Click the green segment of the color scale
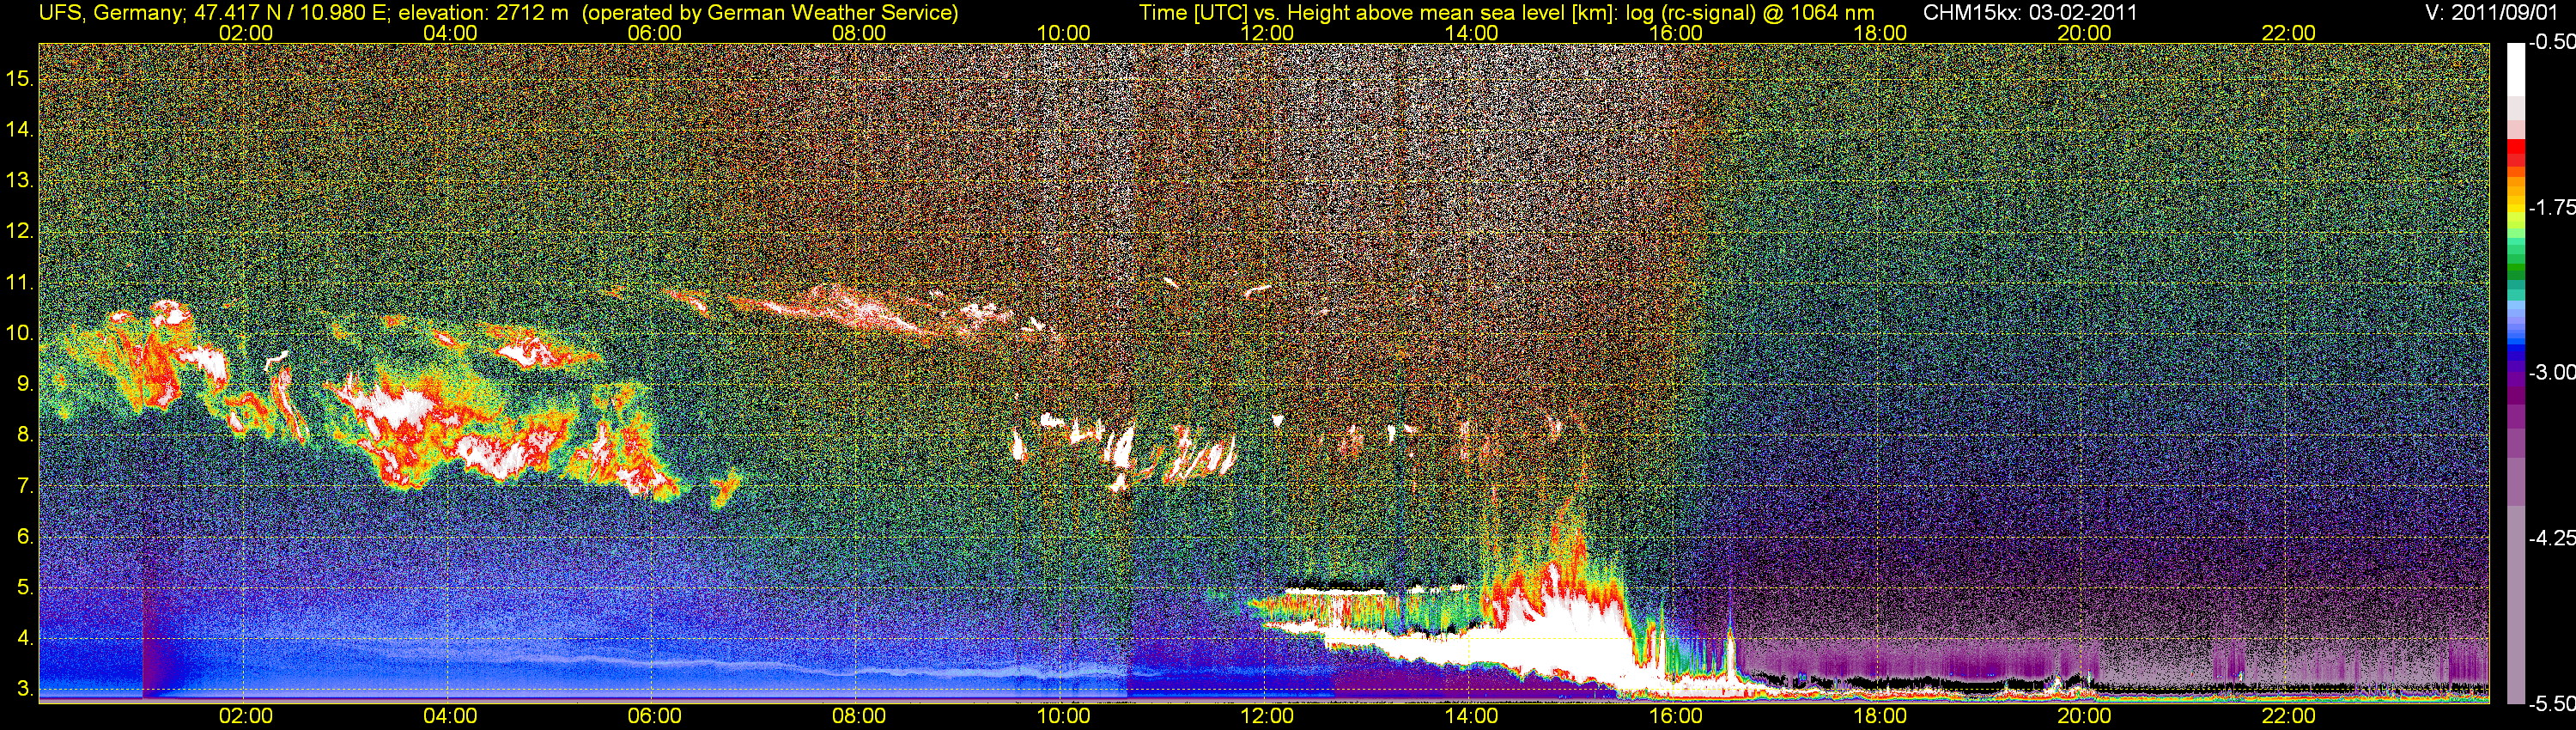The image size is (2576, 730). tap(2516, 268)
